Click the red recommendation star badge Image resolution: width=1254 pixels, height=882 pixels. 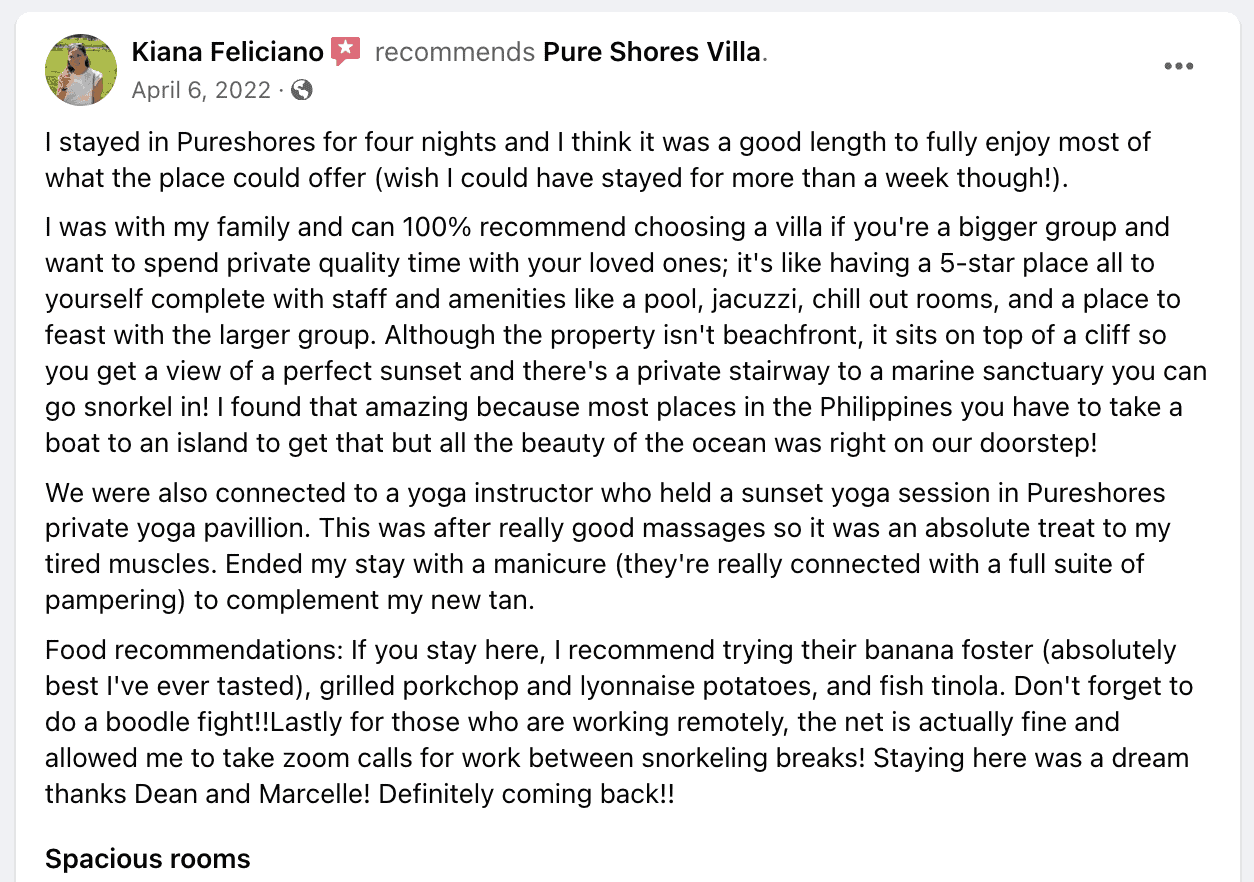pyautogui.click(x=346, y=51)
